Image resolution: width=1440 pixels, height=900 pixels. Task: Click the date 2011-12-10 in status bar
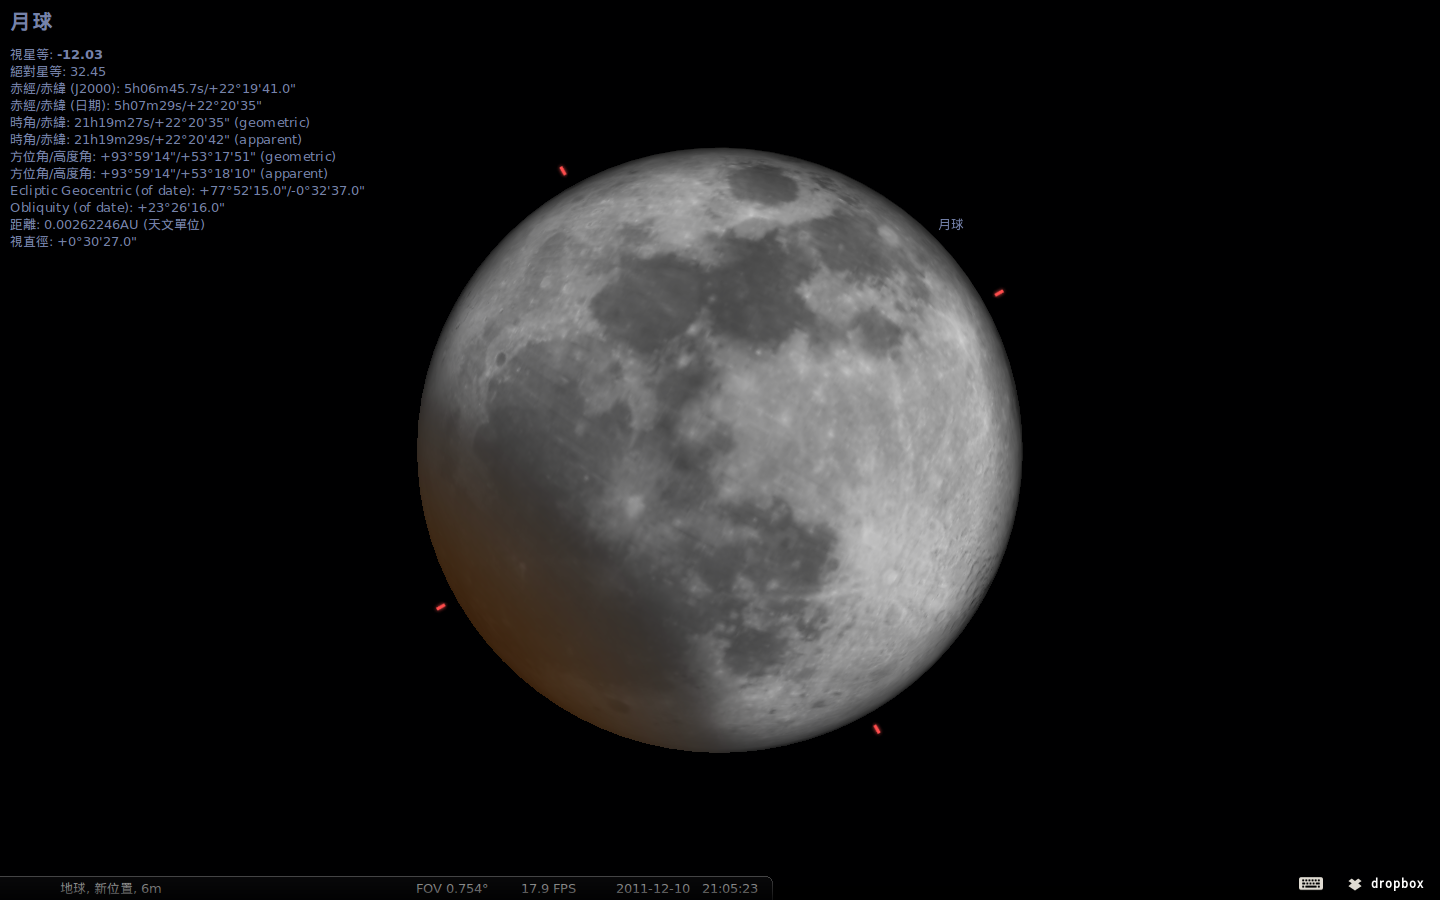click(x=653, y=888)
